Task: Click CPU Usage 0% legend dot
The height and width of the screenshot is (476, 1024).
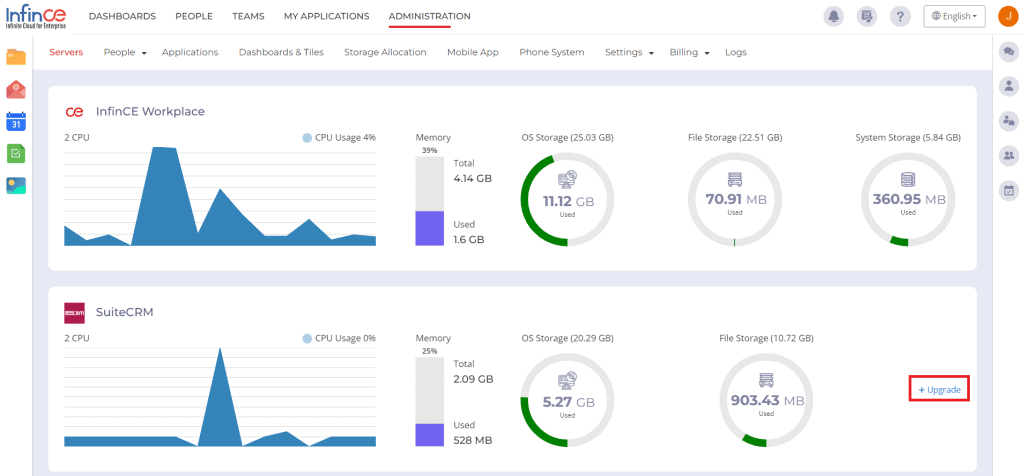Action: [307, 339]
